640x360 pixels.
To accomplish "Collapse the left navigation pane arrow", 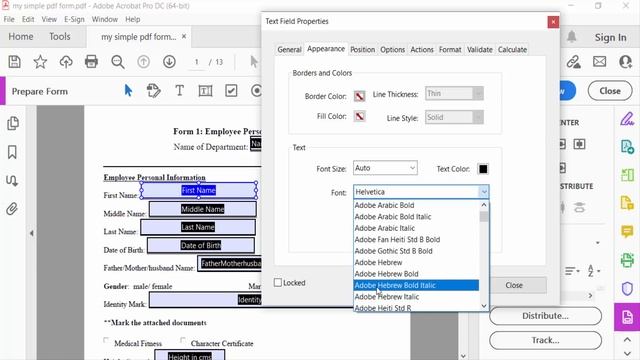I will point(31,233).
